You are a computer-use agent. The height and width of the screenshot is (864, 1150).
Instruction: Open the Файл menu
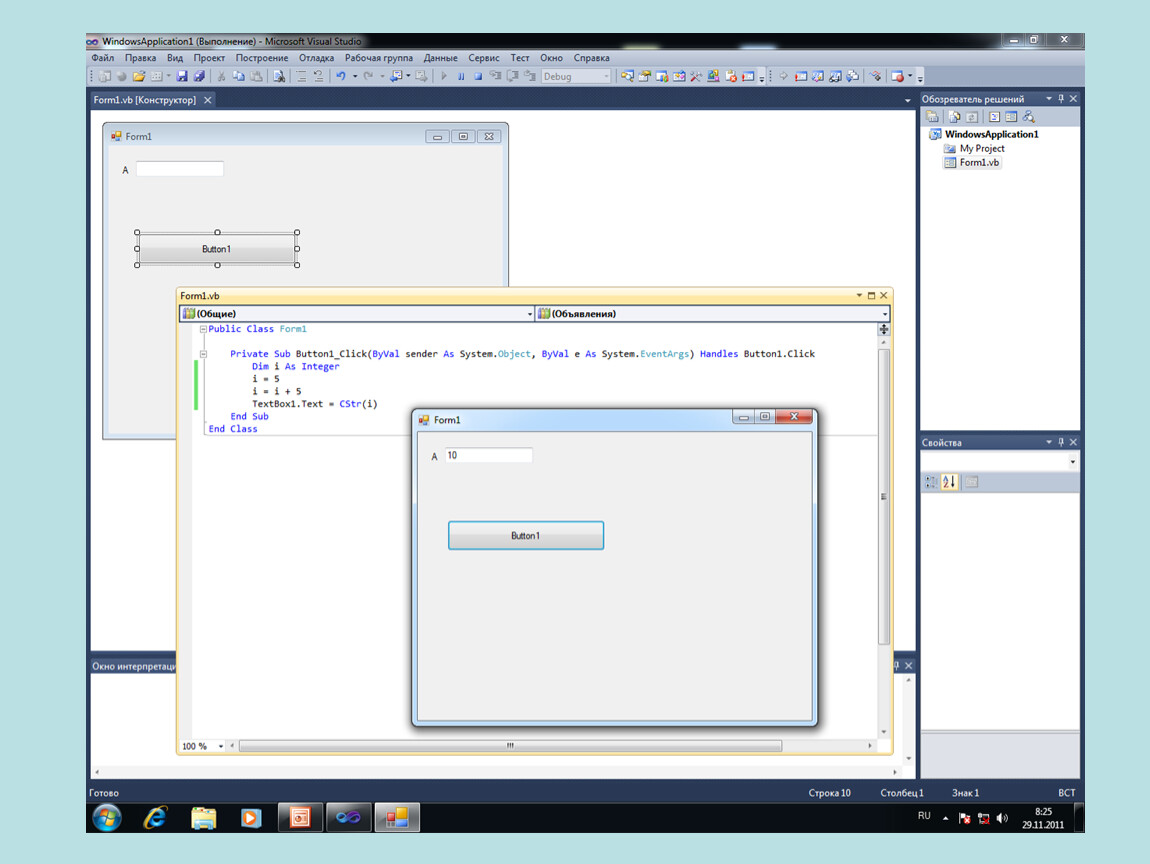tap(103, 58)
